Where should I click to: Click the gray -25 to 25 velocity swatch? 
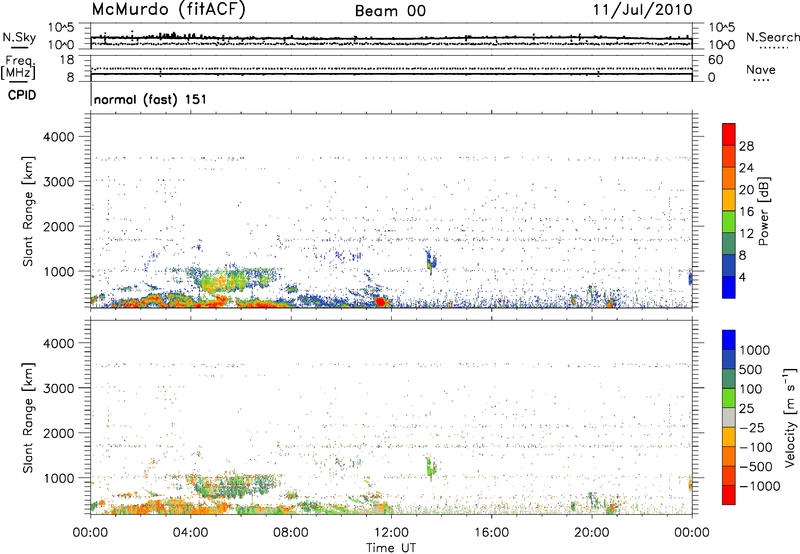pos(729,418)
